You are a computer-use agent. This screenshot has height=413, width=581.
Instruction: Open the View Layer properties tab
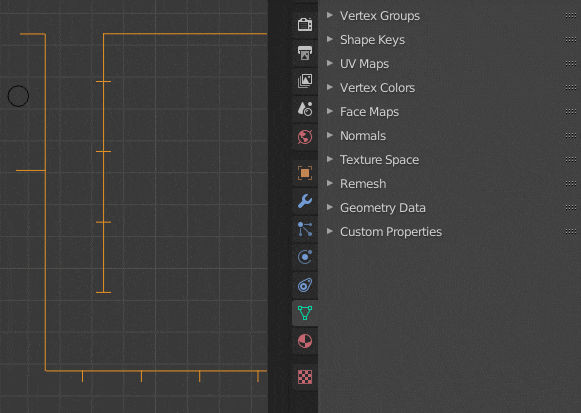click(x=305, y=80)
